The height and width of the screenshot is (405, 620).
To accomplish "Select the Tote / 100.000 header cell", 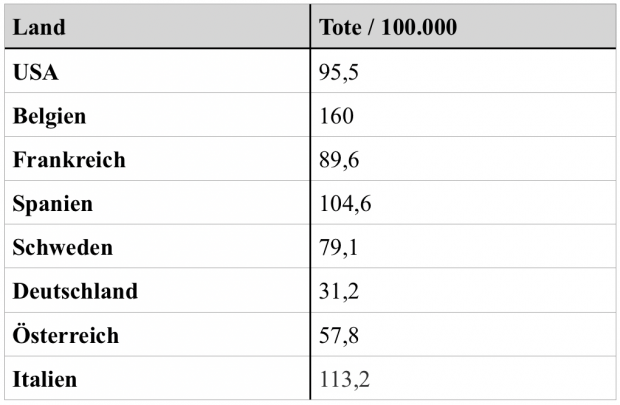I will 387,27.
